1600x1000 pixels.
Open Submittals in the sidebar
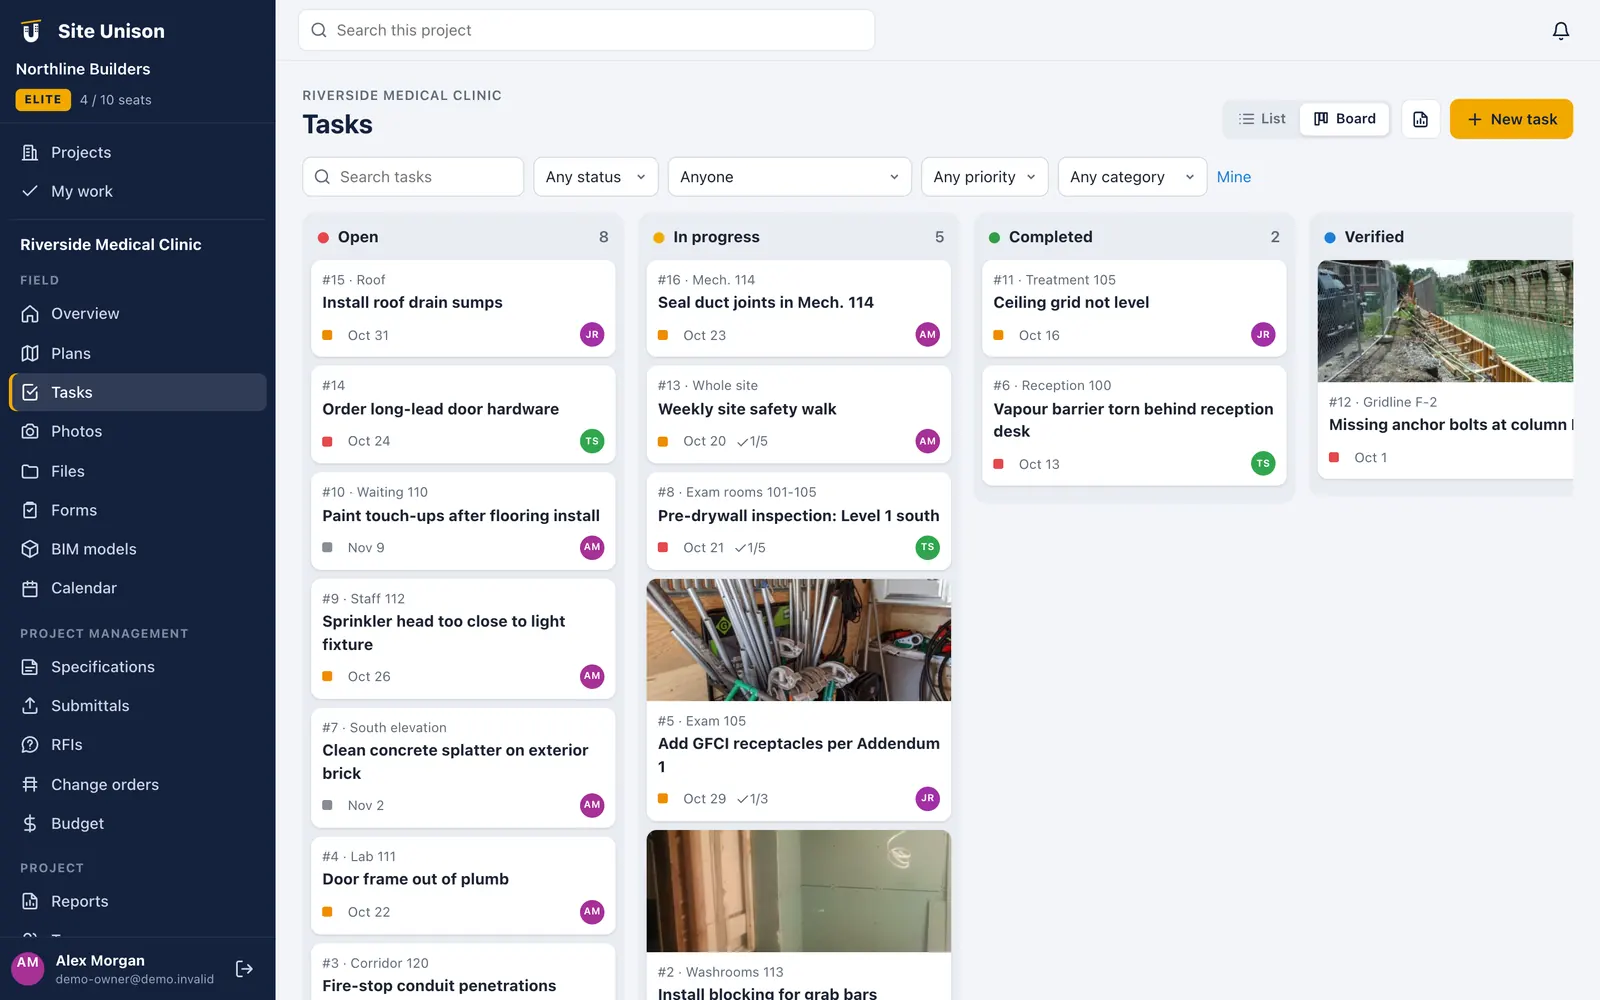point(138,706)
